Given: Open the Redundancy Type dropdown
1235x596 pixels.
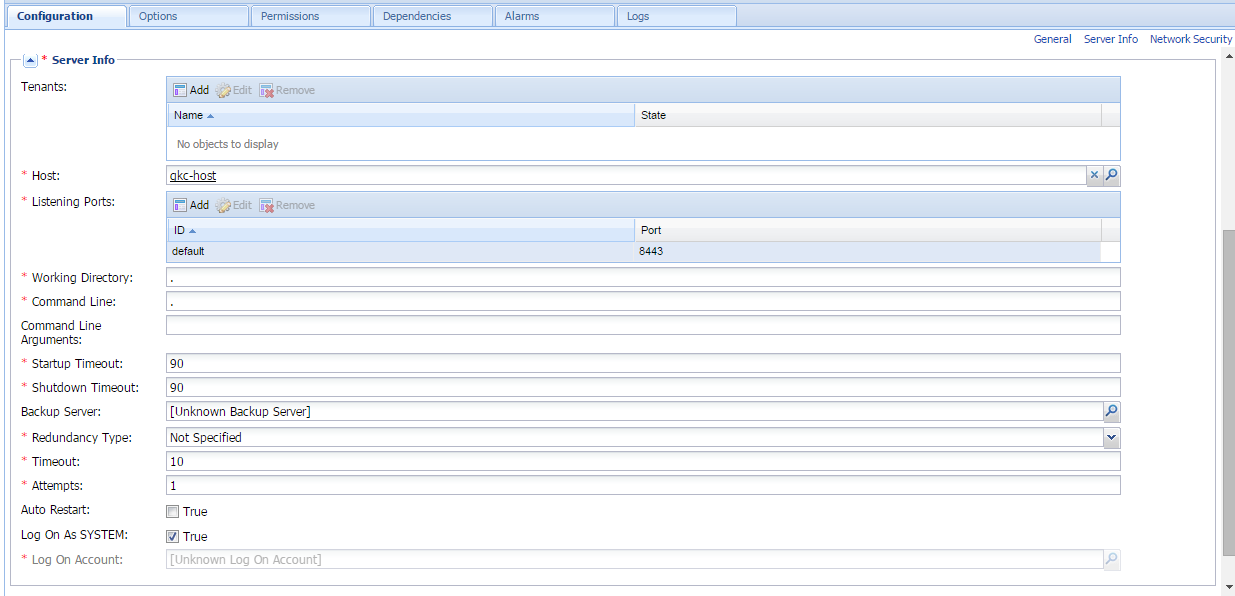Looking at the screenshot, I should (x=1111, y=438).
